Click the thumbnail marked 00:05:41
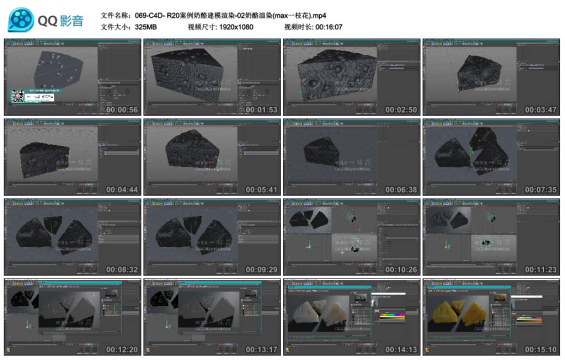Screen dimensions: 565x360 coord(212,157)
